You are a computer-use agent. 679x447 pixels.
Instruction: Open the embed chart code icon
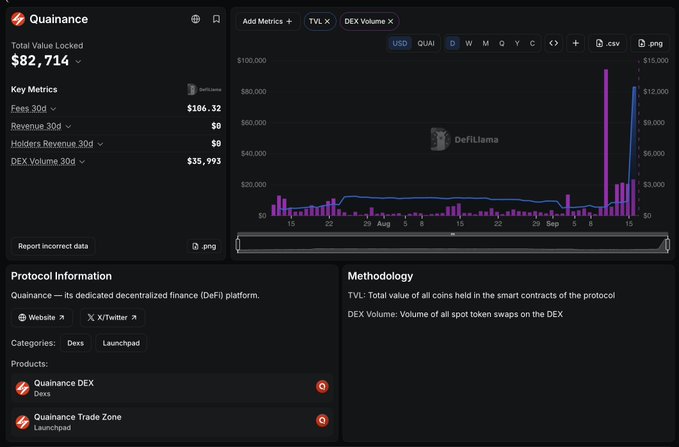point(553,43)
